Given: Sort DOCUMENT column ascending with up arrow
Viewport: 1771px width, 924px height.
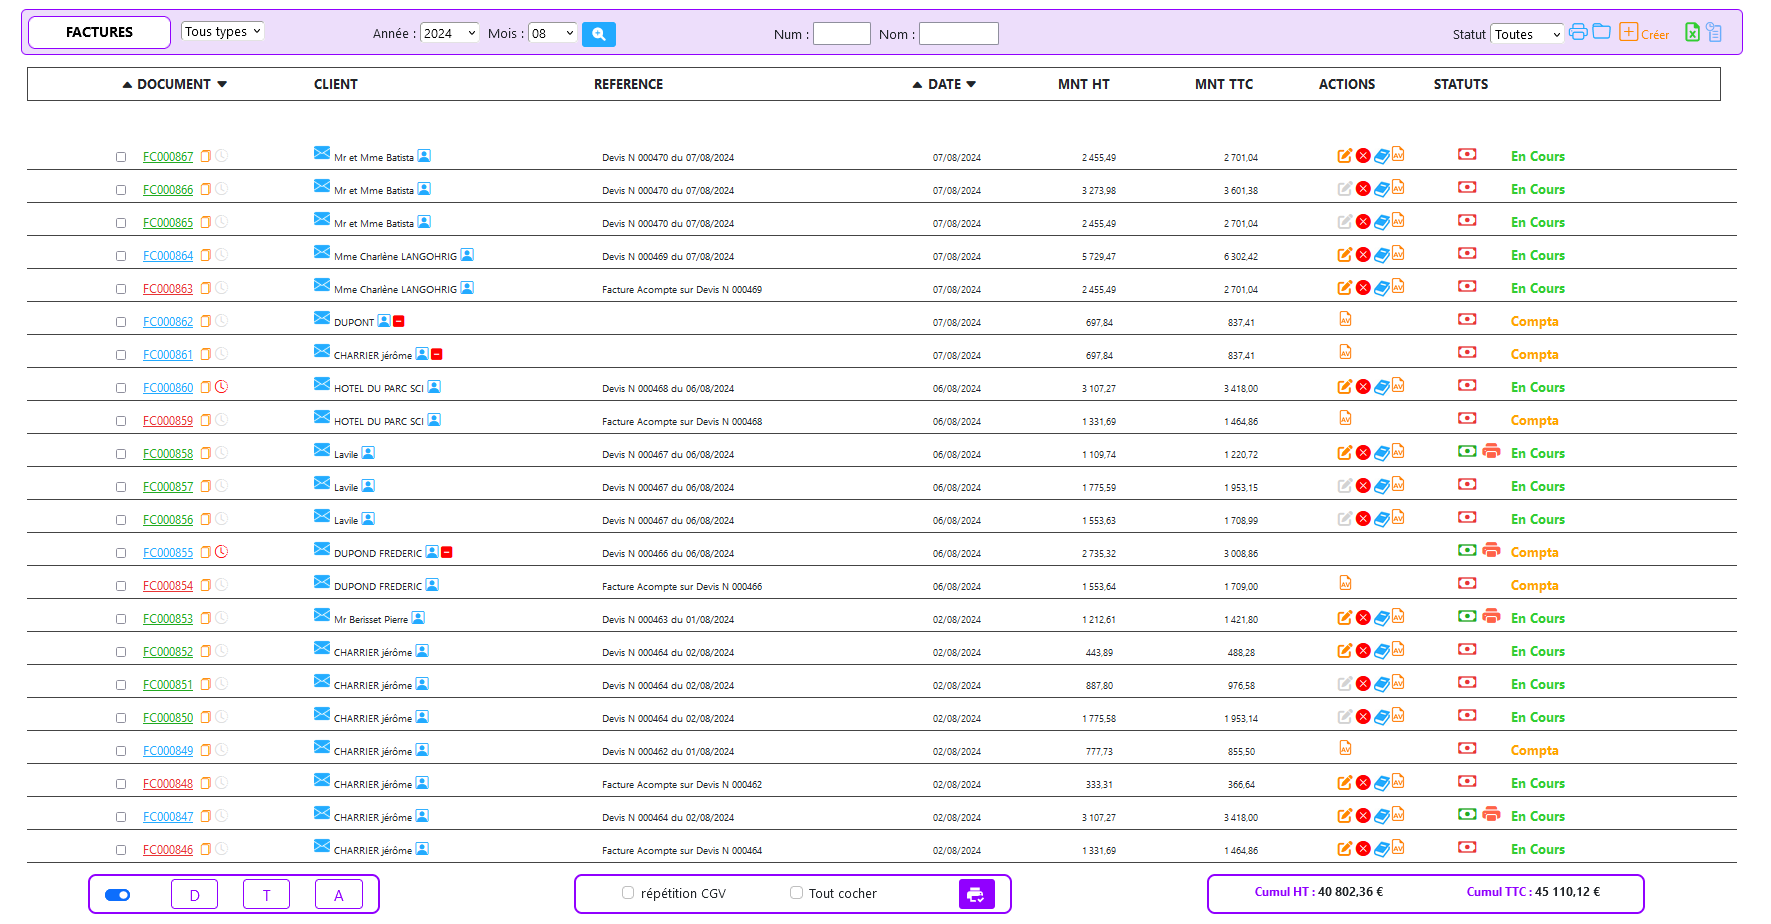Looking at the screenshot, I should point(127,85).
